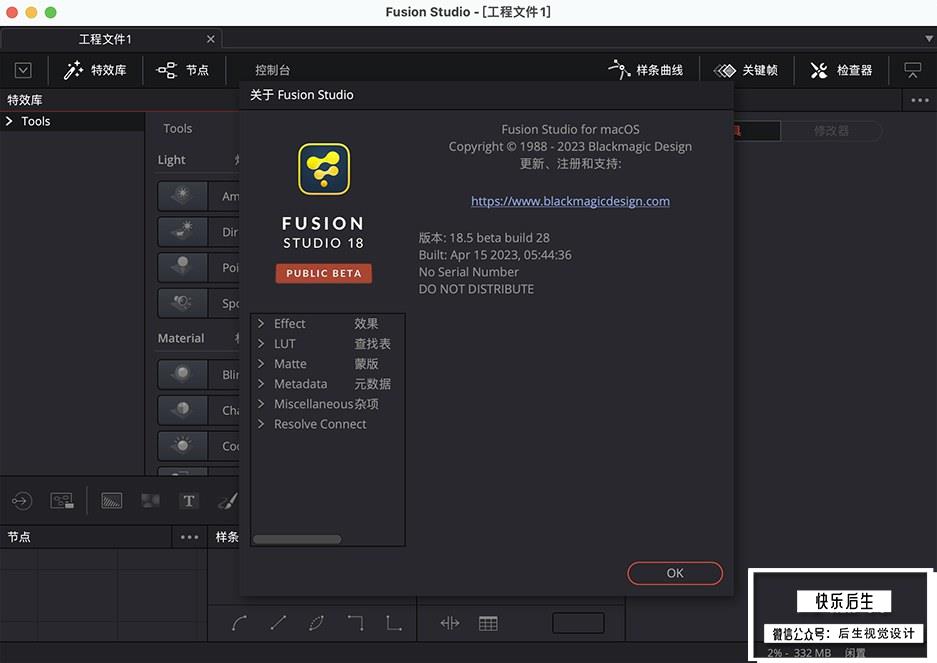Click the Fusion Studio logo in About dialog

[x=324, y=169]
